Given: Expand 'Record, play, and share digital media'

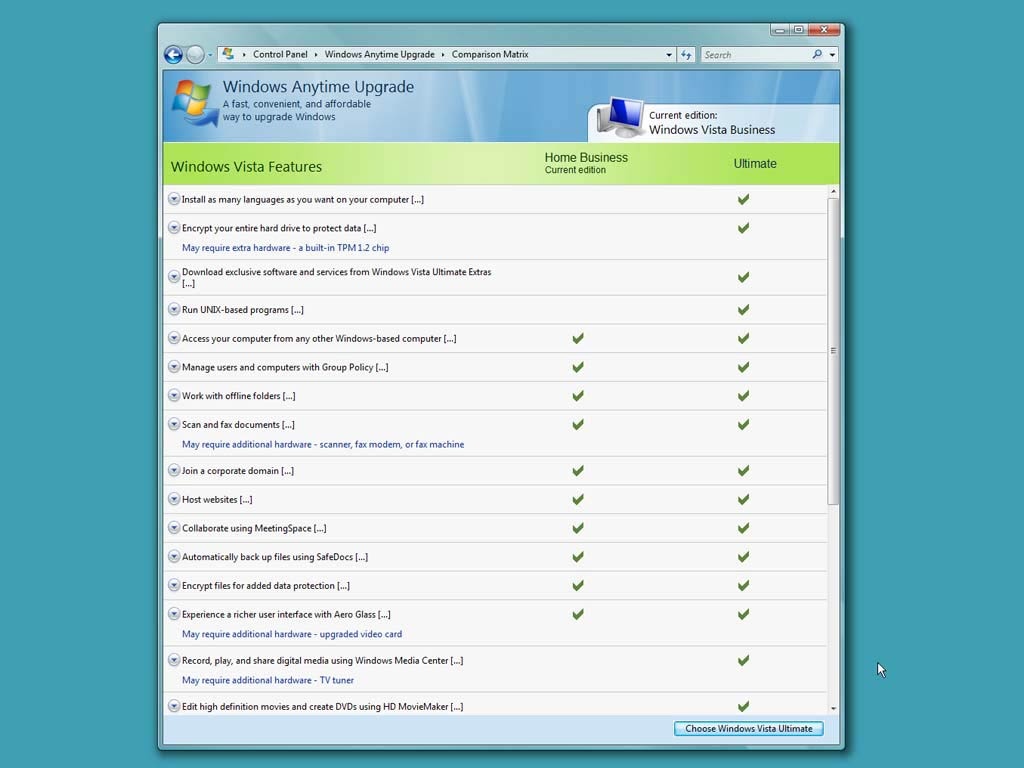Looking at the screenshot, I should (x=174, y=660).
